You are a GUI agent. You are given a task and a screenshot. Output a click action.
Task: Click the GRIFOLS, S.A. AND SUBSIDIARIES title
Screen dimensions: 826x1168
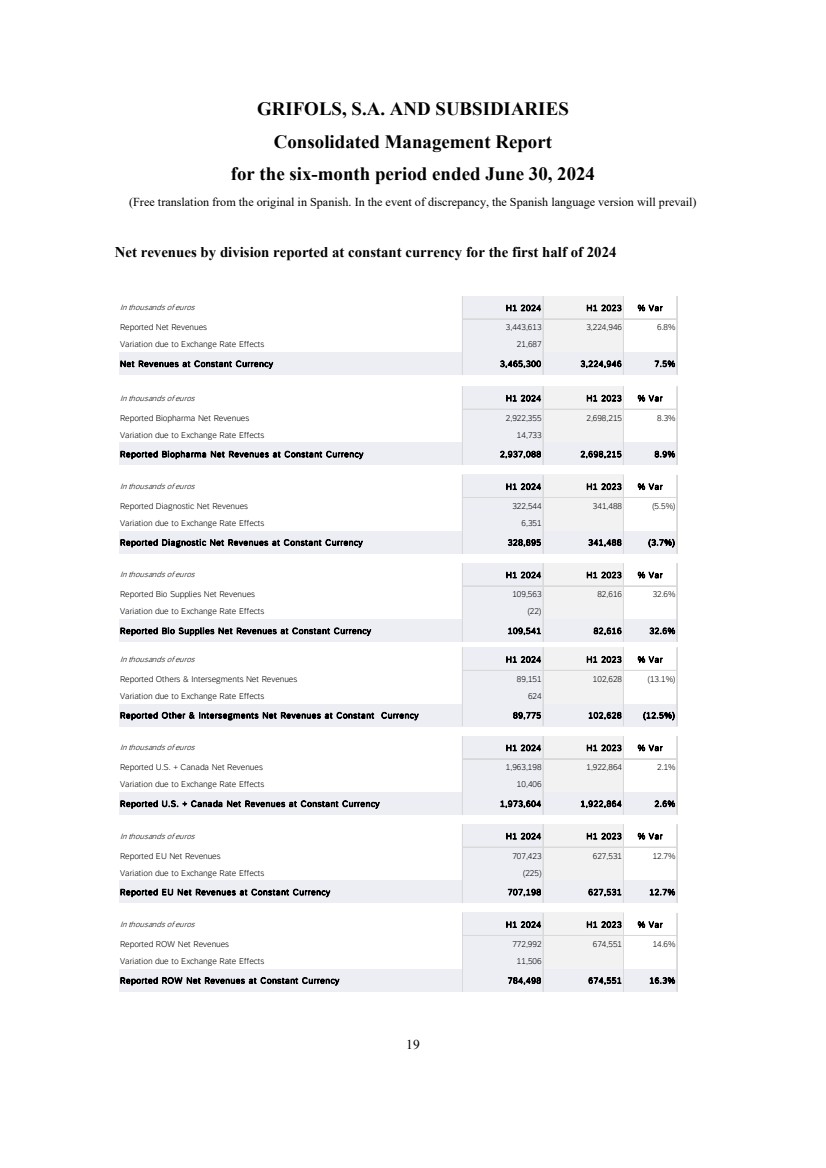coord(413,108)
